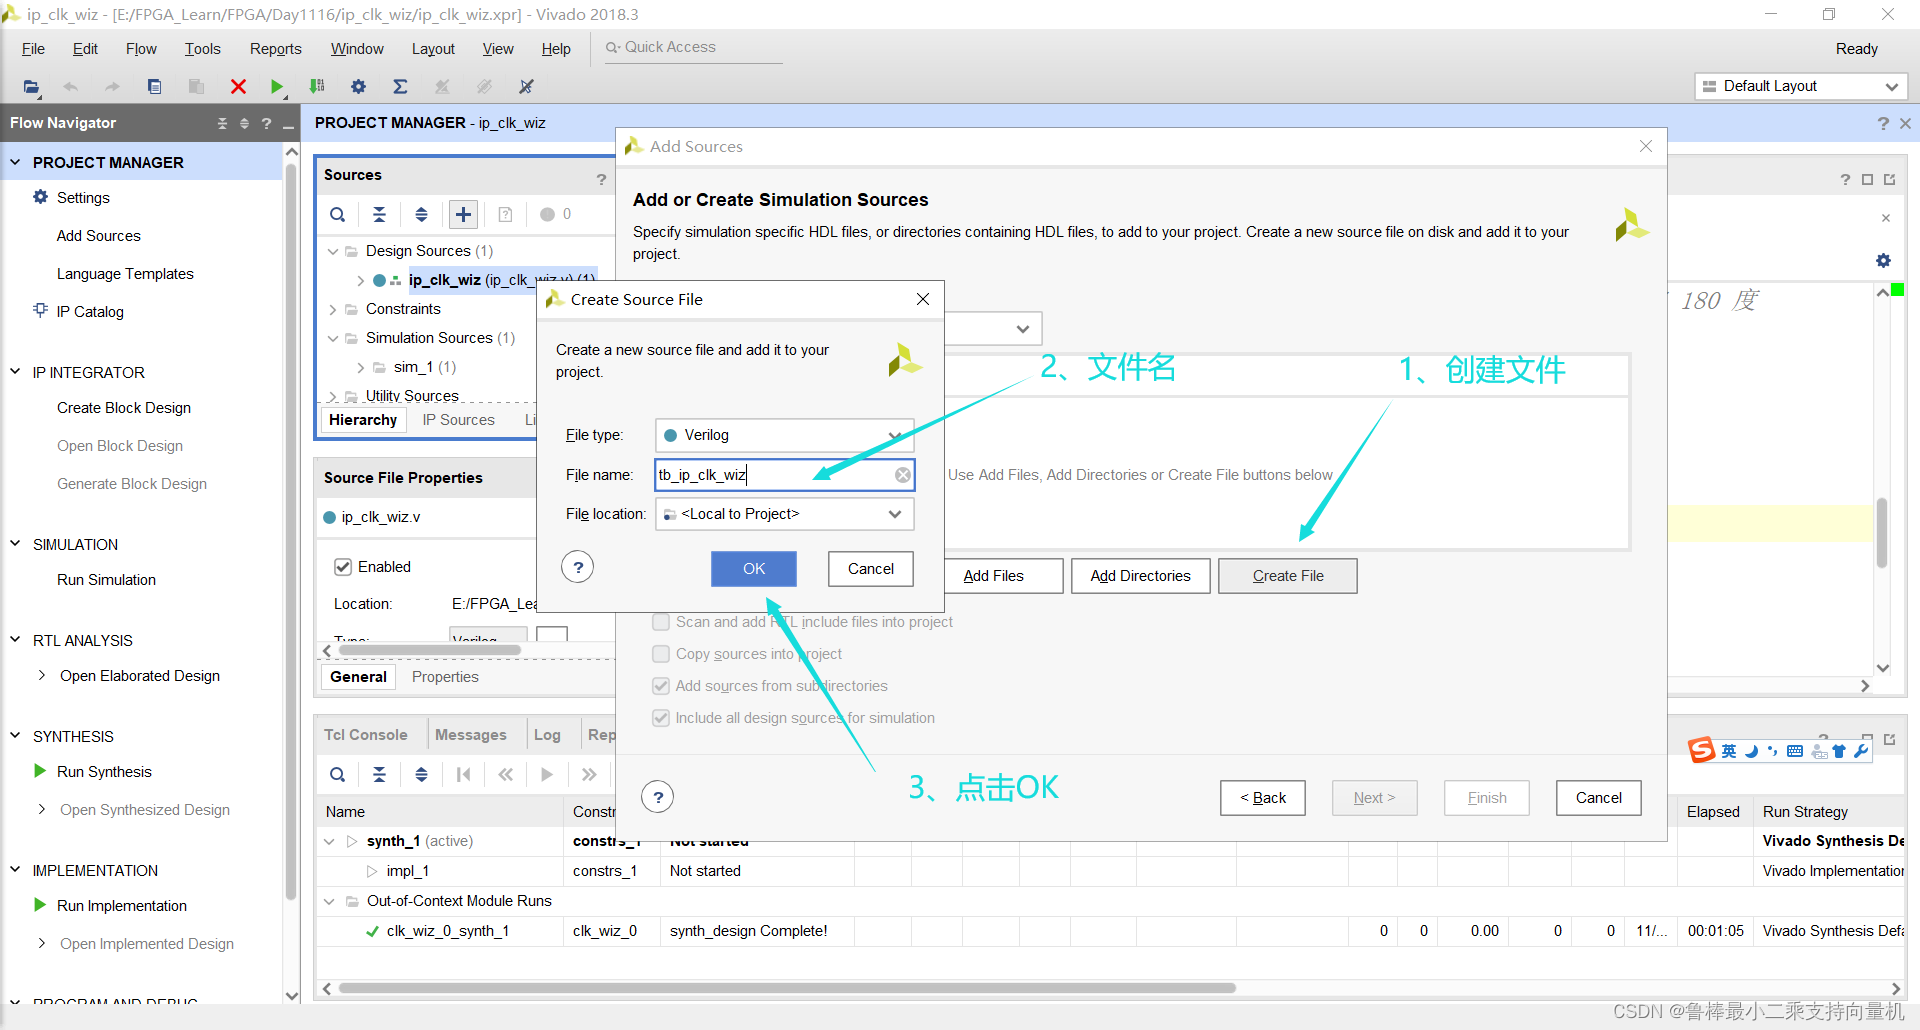The height and width of the screenshot is (1030, 1920).
Task: Open the File menu
Action: [x=33, y=49]
